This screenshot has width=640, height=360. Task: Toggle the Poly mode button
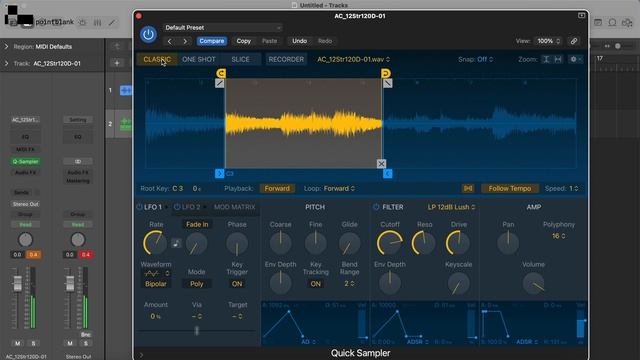[197, 284]
